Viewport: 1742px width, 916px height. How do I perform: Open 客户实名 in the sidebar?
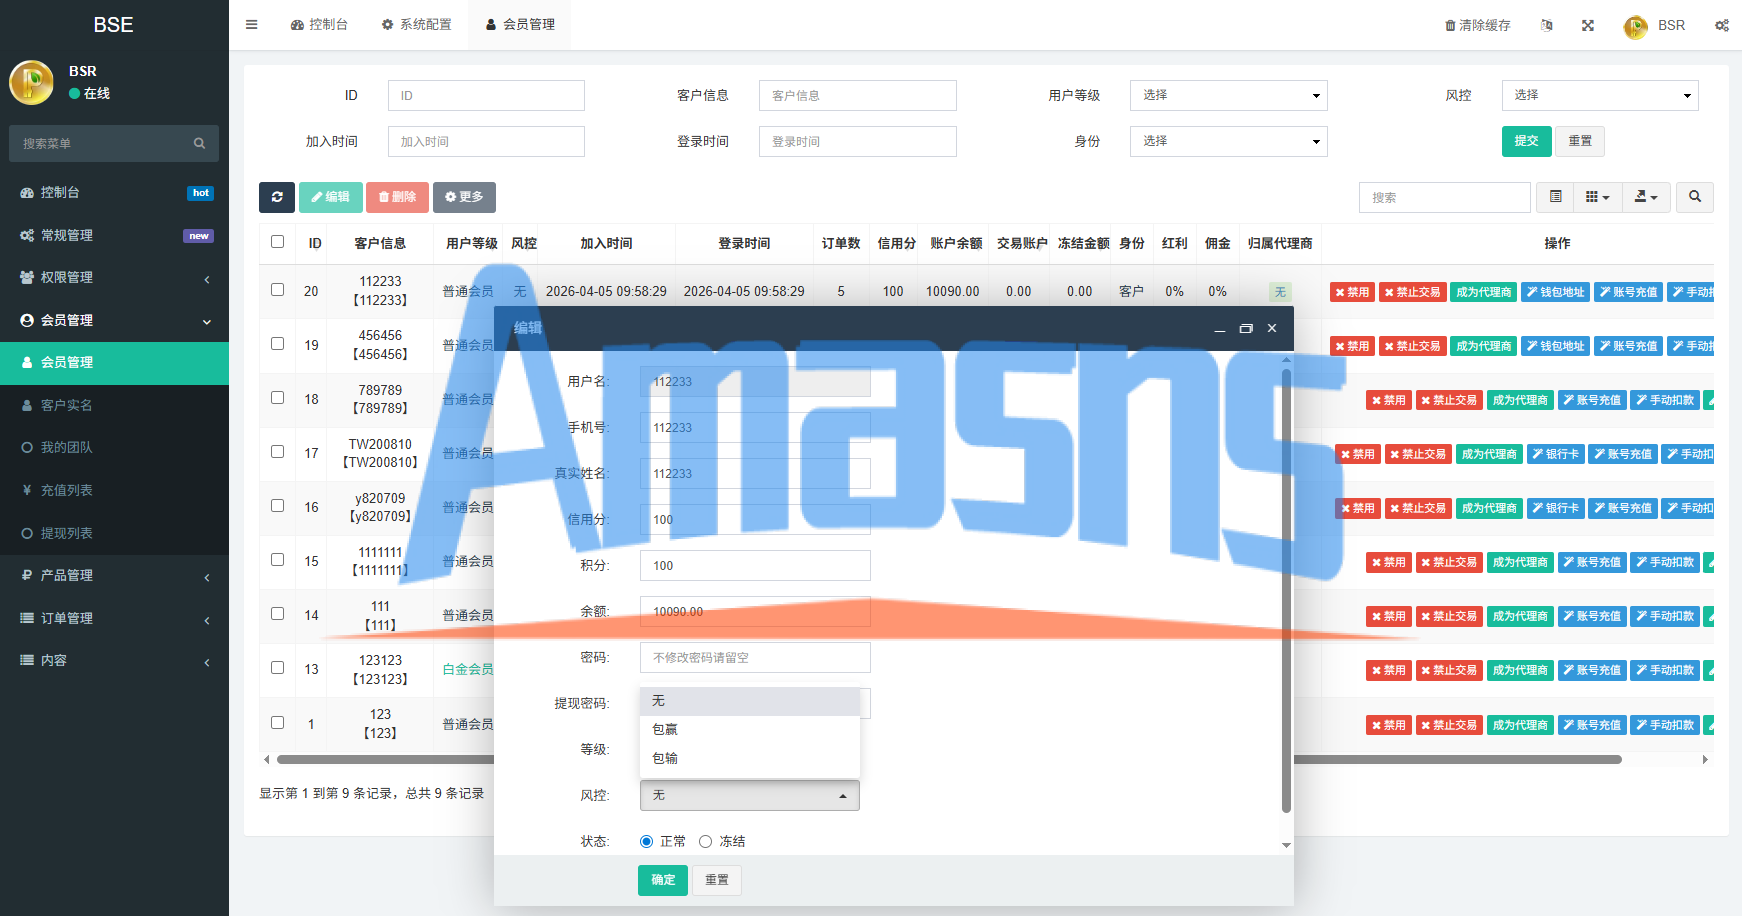[x=114, y=405]
